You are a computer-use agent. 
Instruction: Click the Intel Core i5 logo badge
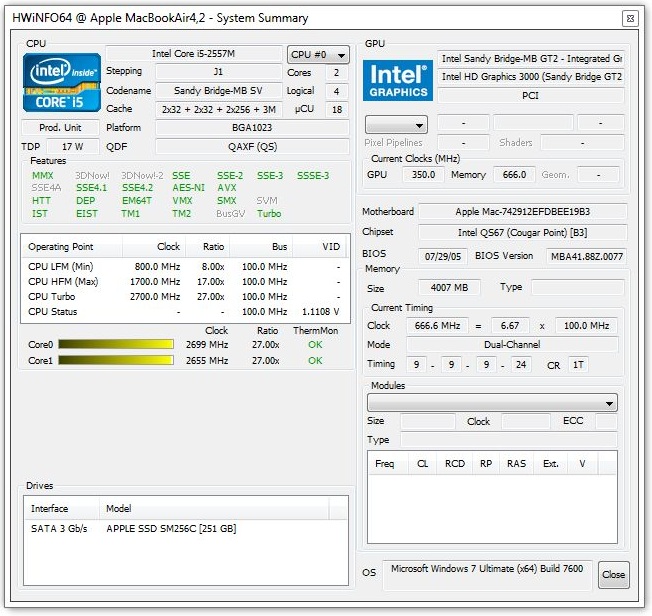coord(62,82)
